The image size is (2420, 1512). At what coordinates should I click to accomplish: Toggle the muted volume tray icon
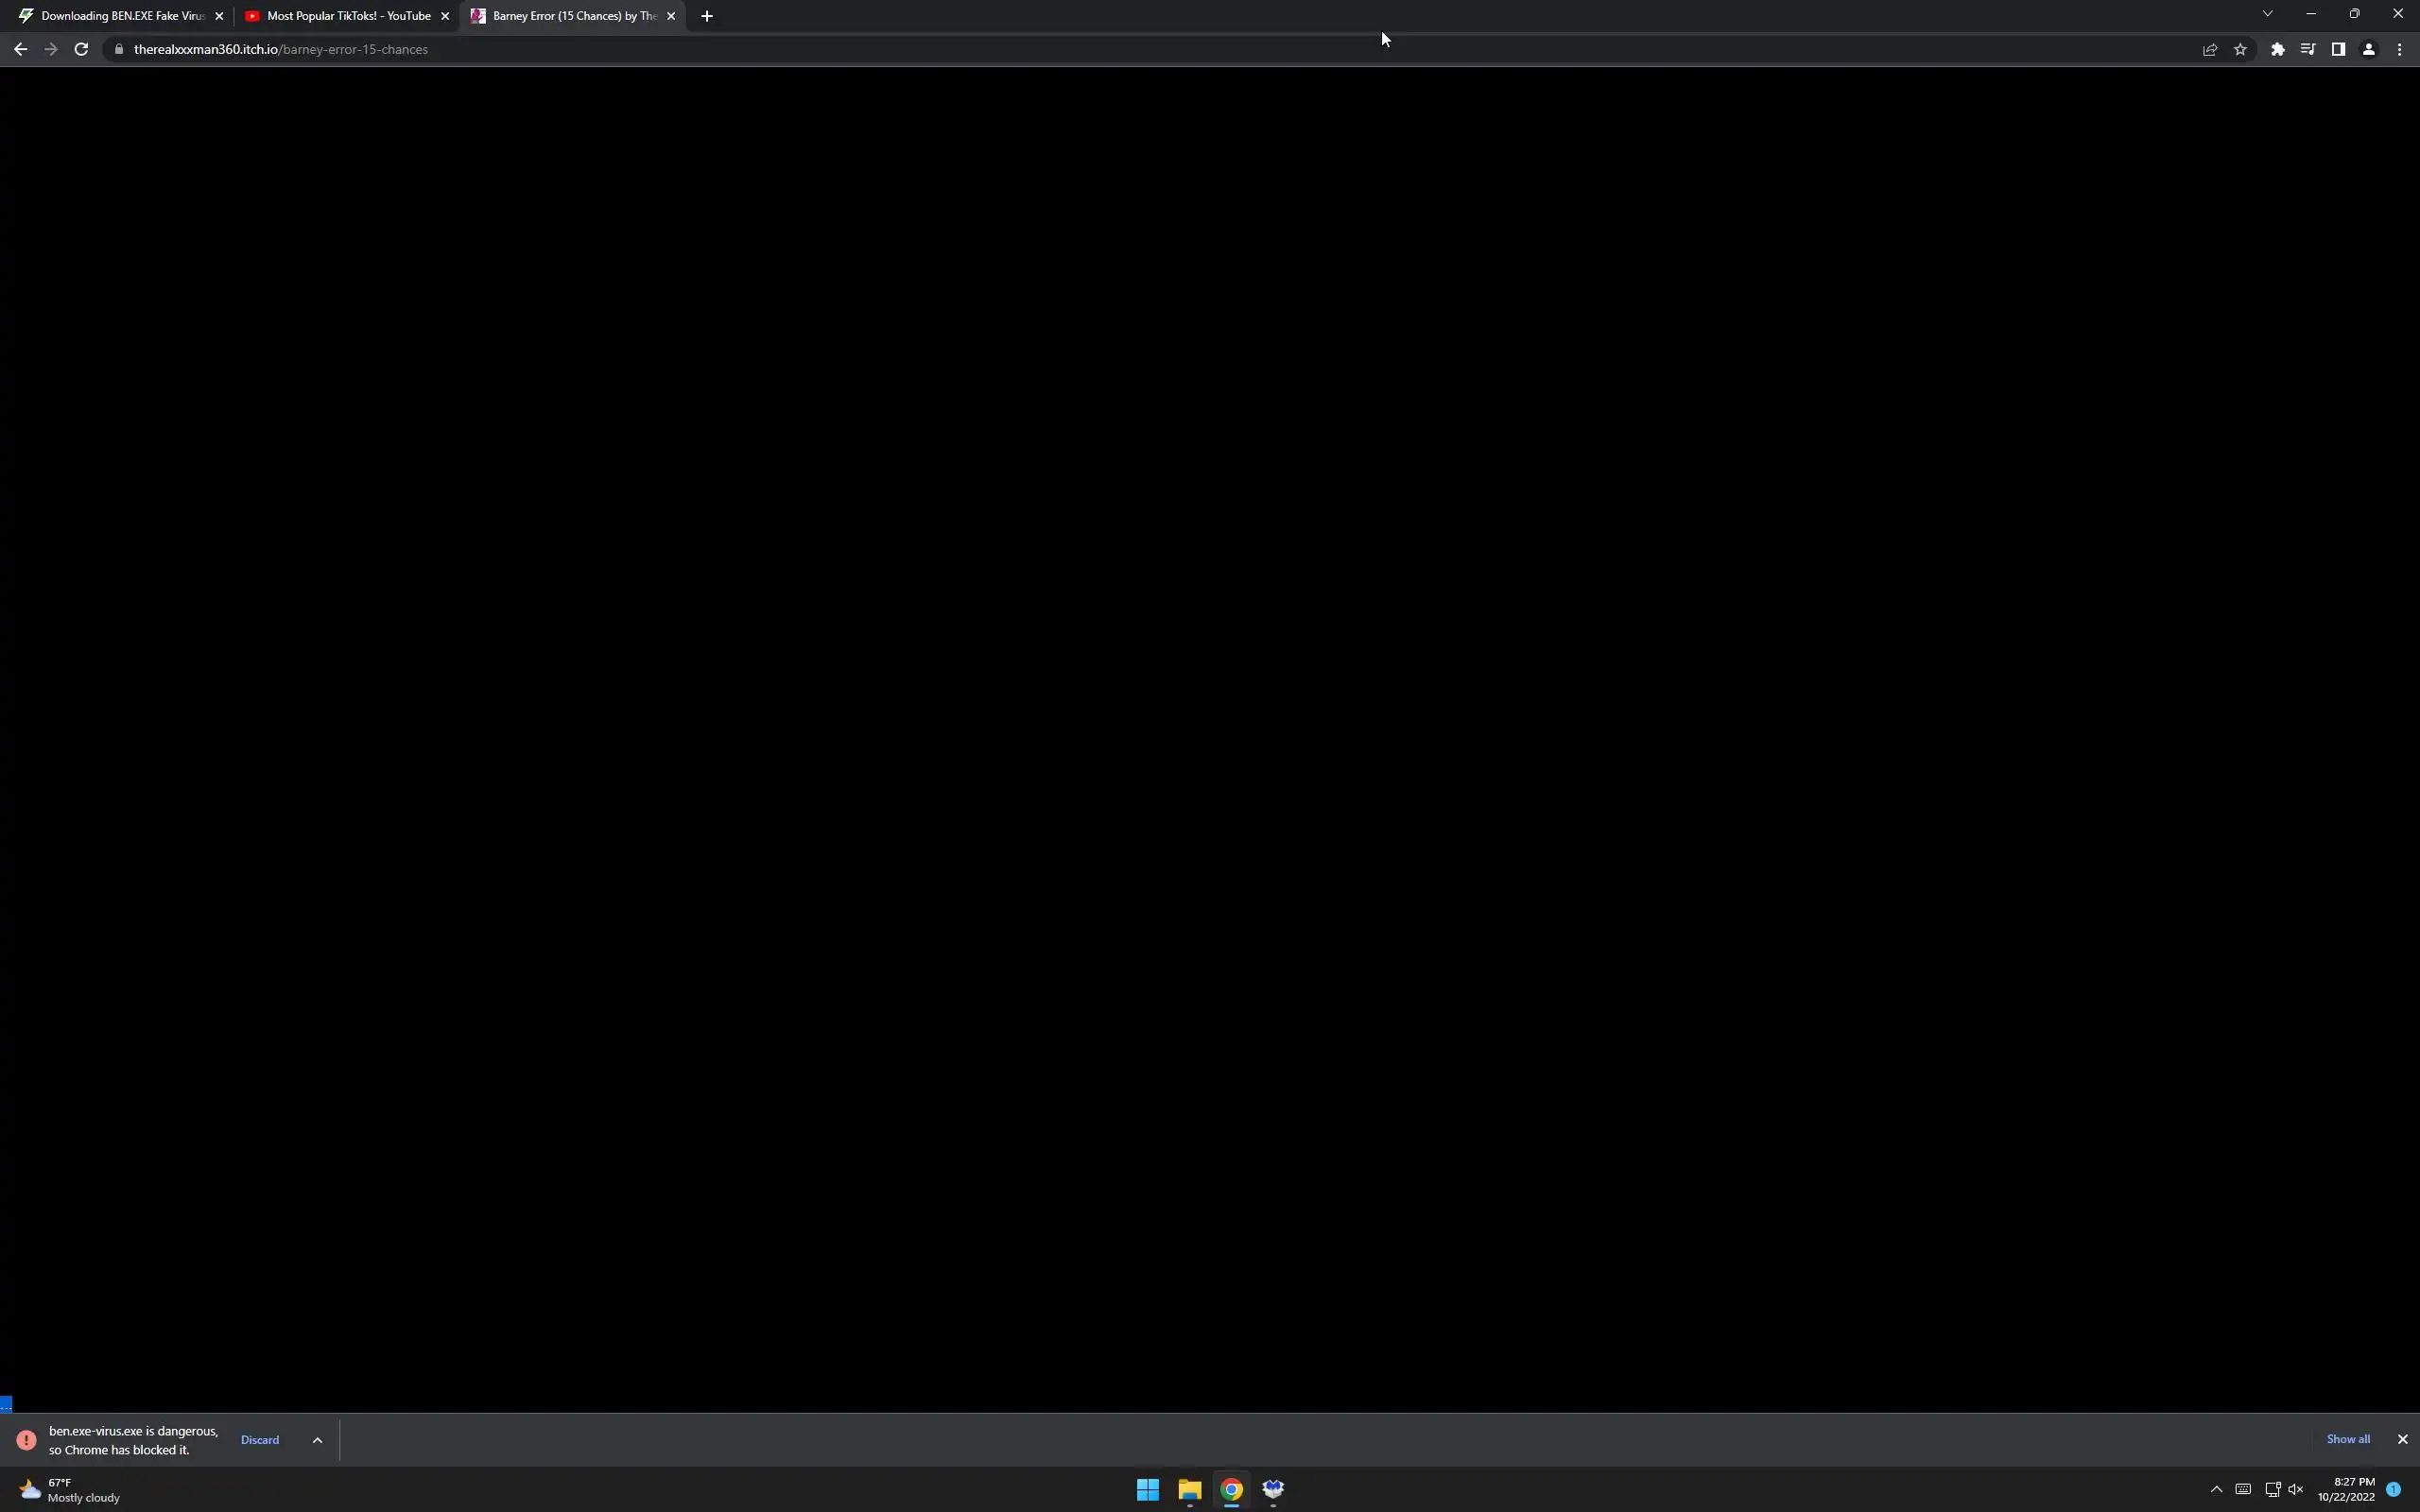pos(2296,1490)
